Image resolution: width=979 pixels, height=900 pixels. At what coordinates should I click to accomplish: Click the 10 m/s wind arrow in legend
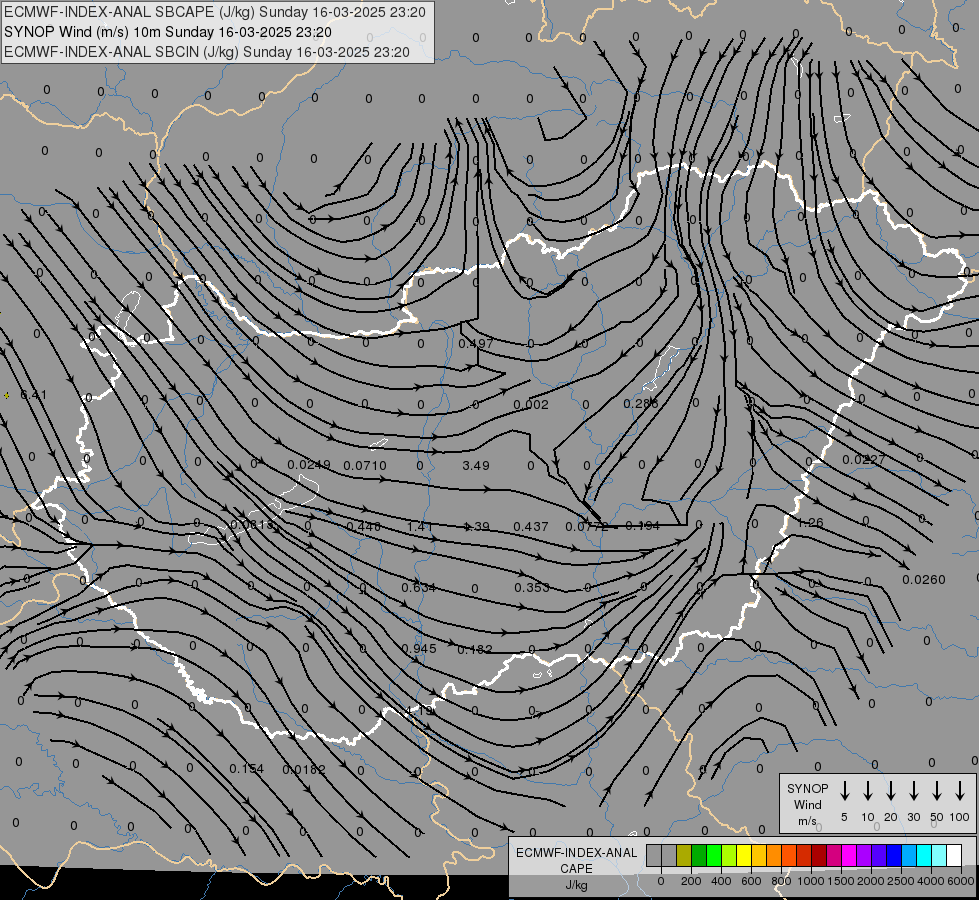[x=867, y=790]
